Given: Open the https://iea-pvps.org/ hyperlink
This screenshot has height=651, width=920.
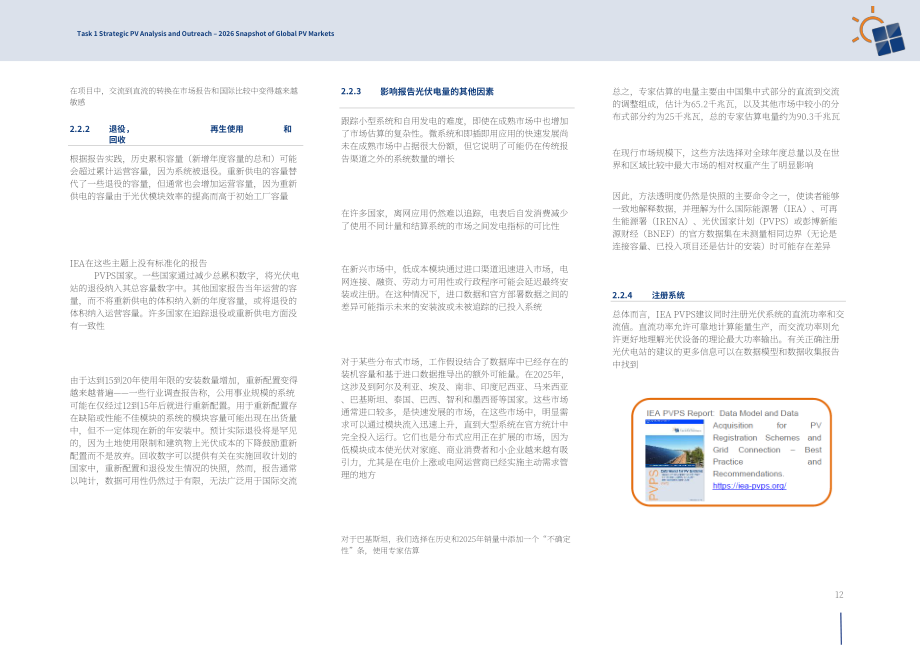Looking at the screenshot, I should click(749, 486).
